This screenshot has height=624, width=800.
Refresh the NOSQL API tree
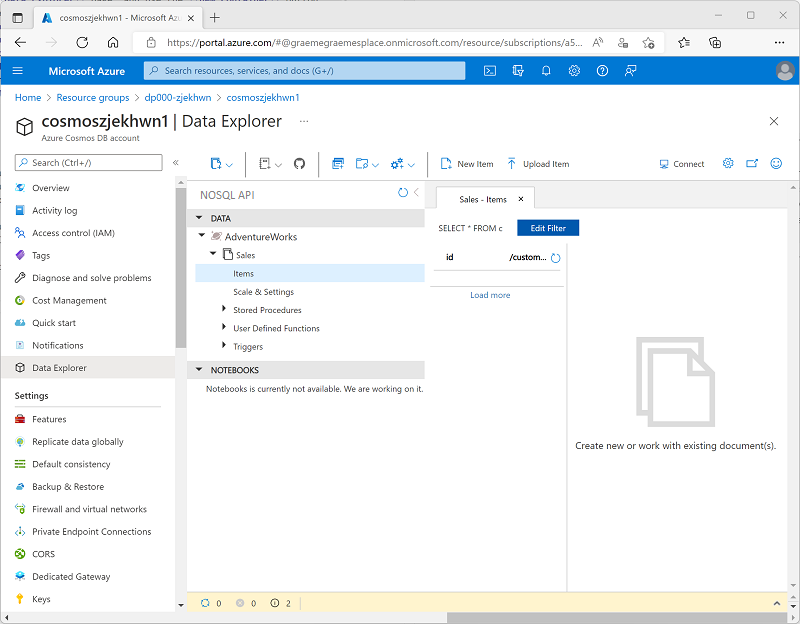pos(403,192)
